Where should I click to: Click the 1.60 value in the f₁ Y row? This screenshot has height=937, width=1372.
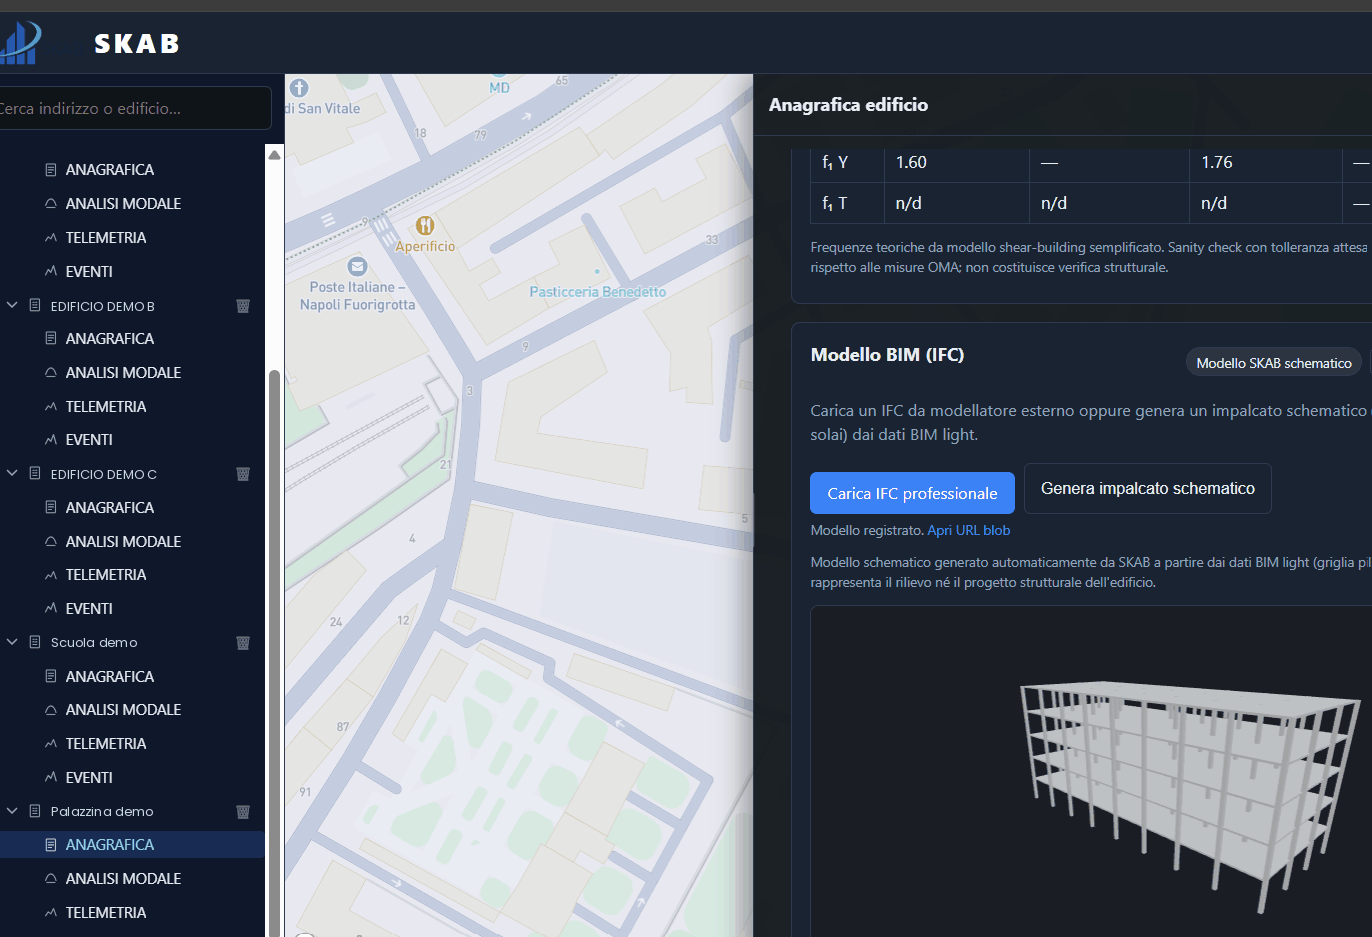pos(911,162)
